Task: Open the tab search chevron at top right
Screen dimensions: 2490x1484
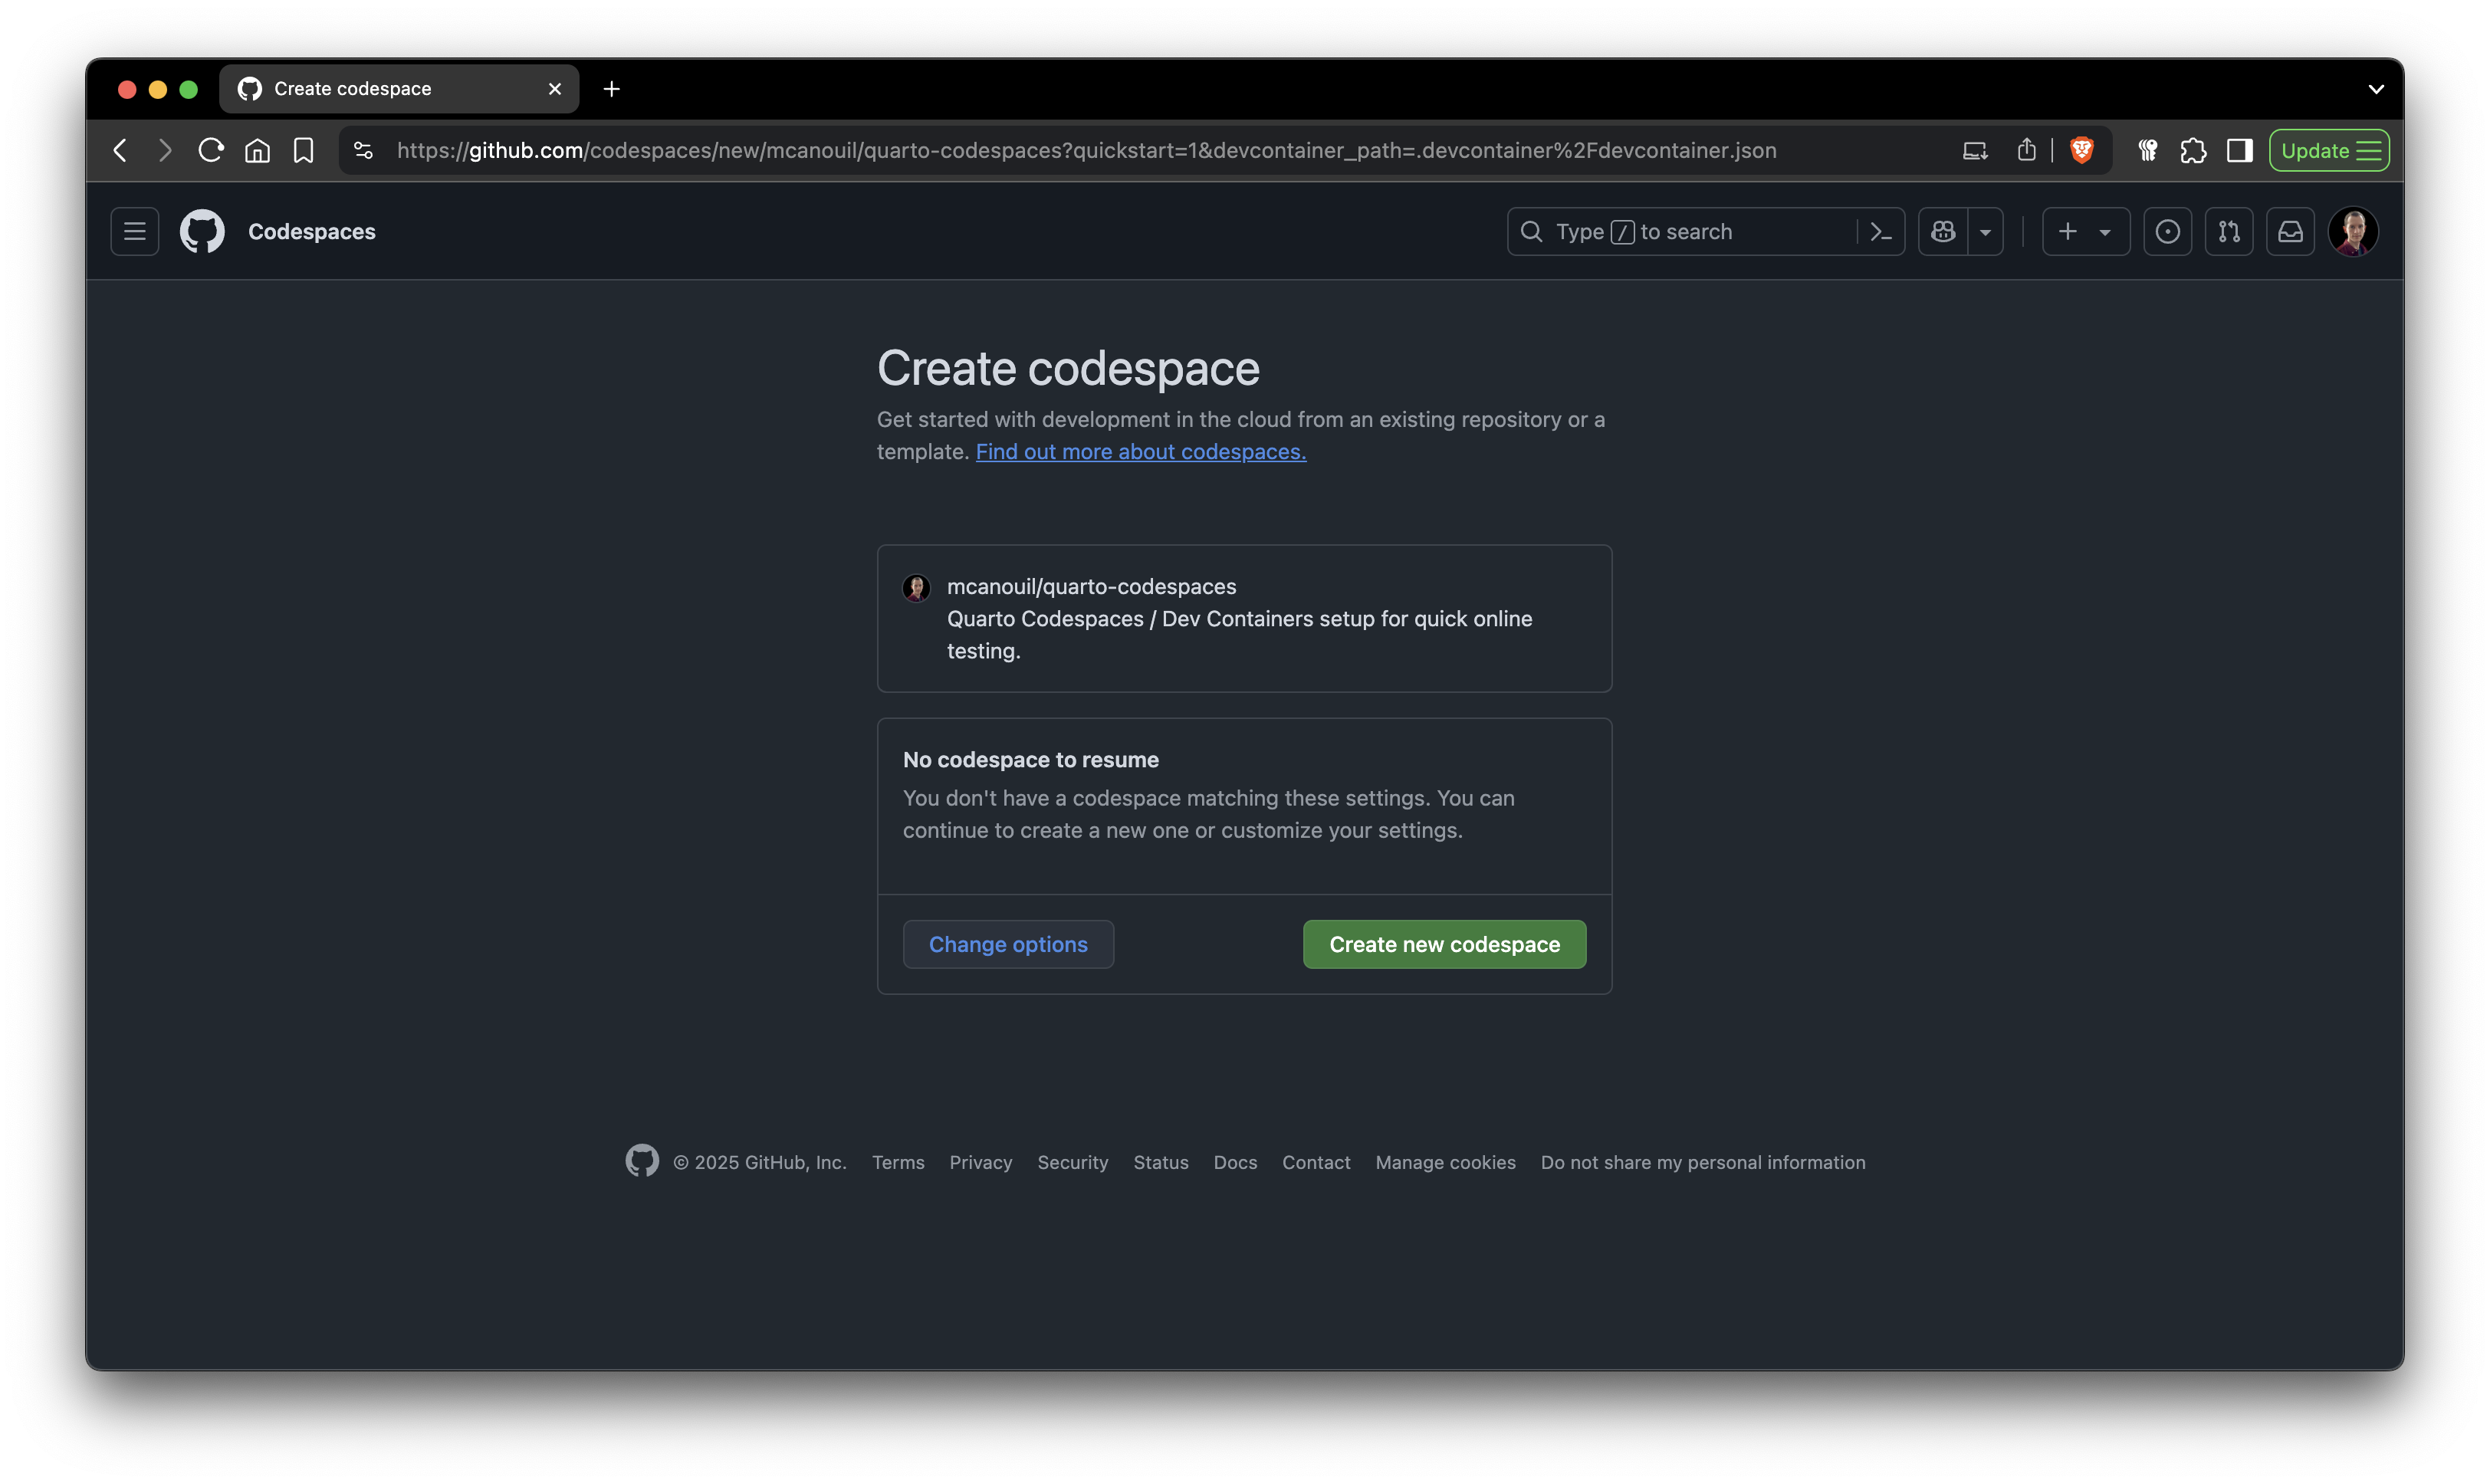Action: coord(2377,89)
